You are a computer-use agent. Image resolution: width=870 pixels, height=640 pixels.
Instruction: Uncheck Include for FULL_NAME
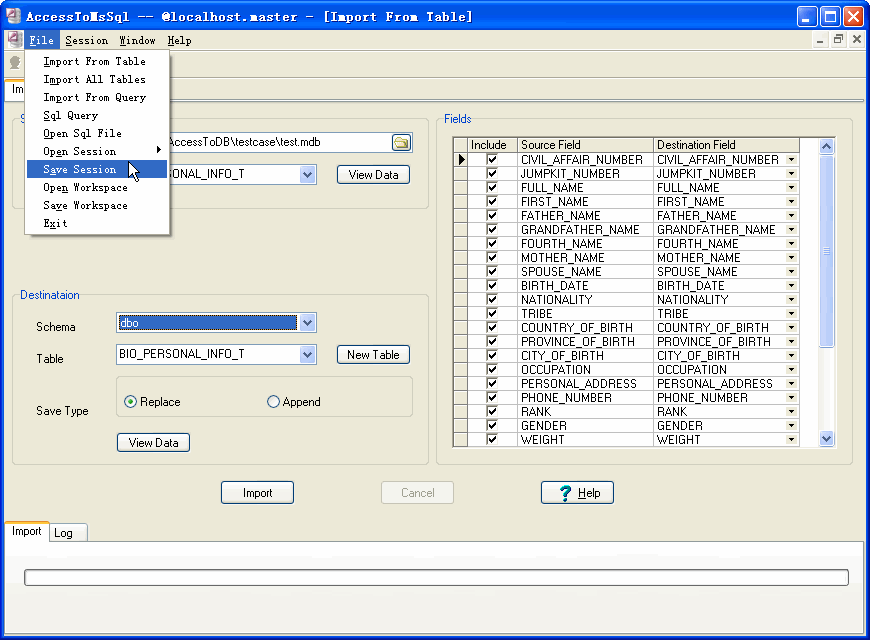click(x=492, y=188)
